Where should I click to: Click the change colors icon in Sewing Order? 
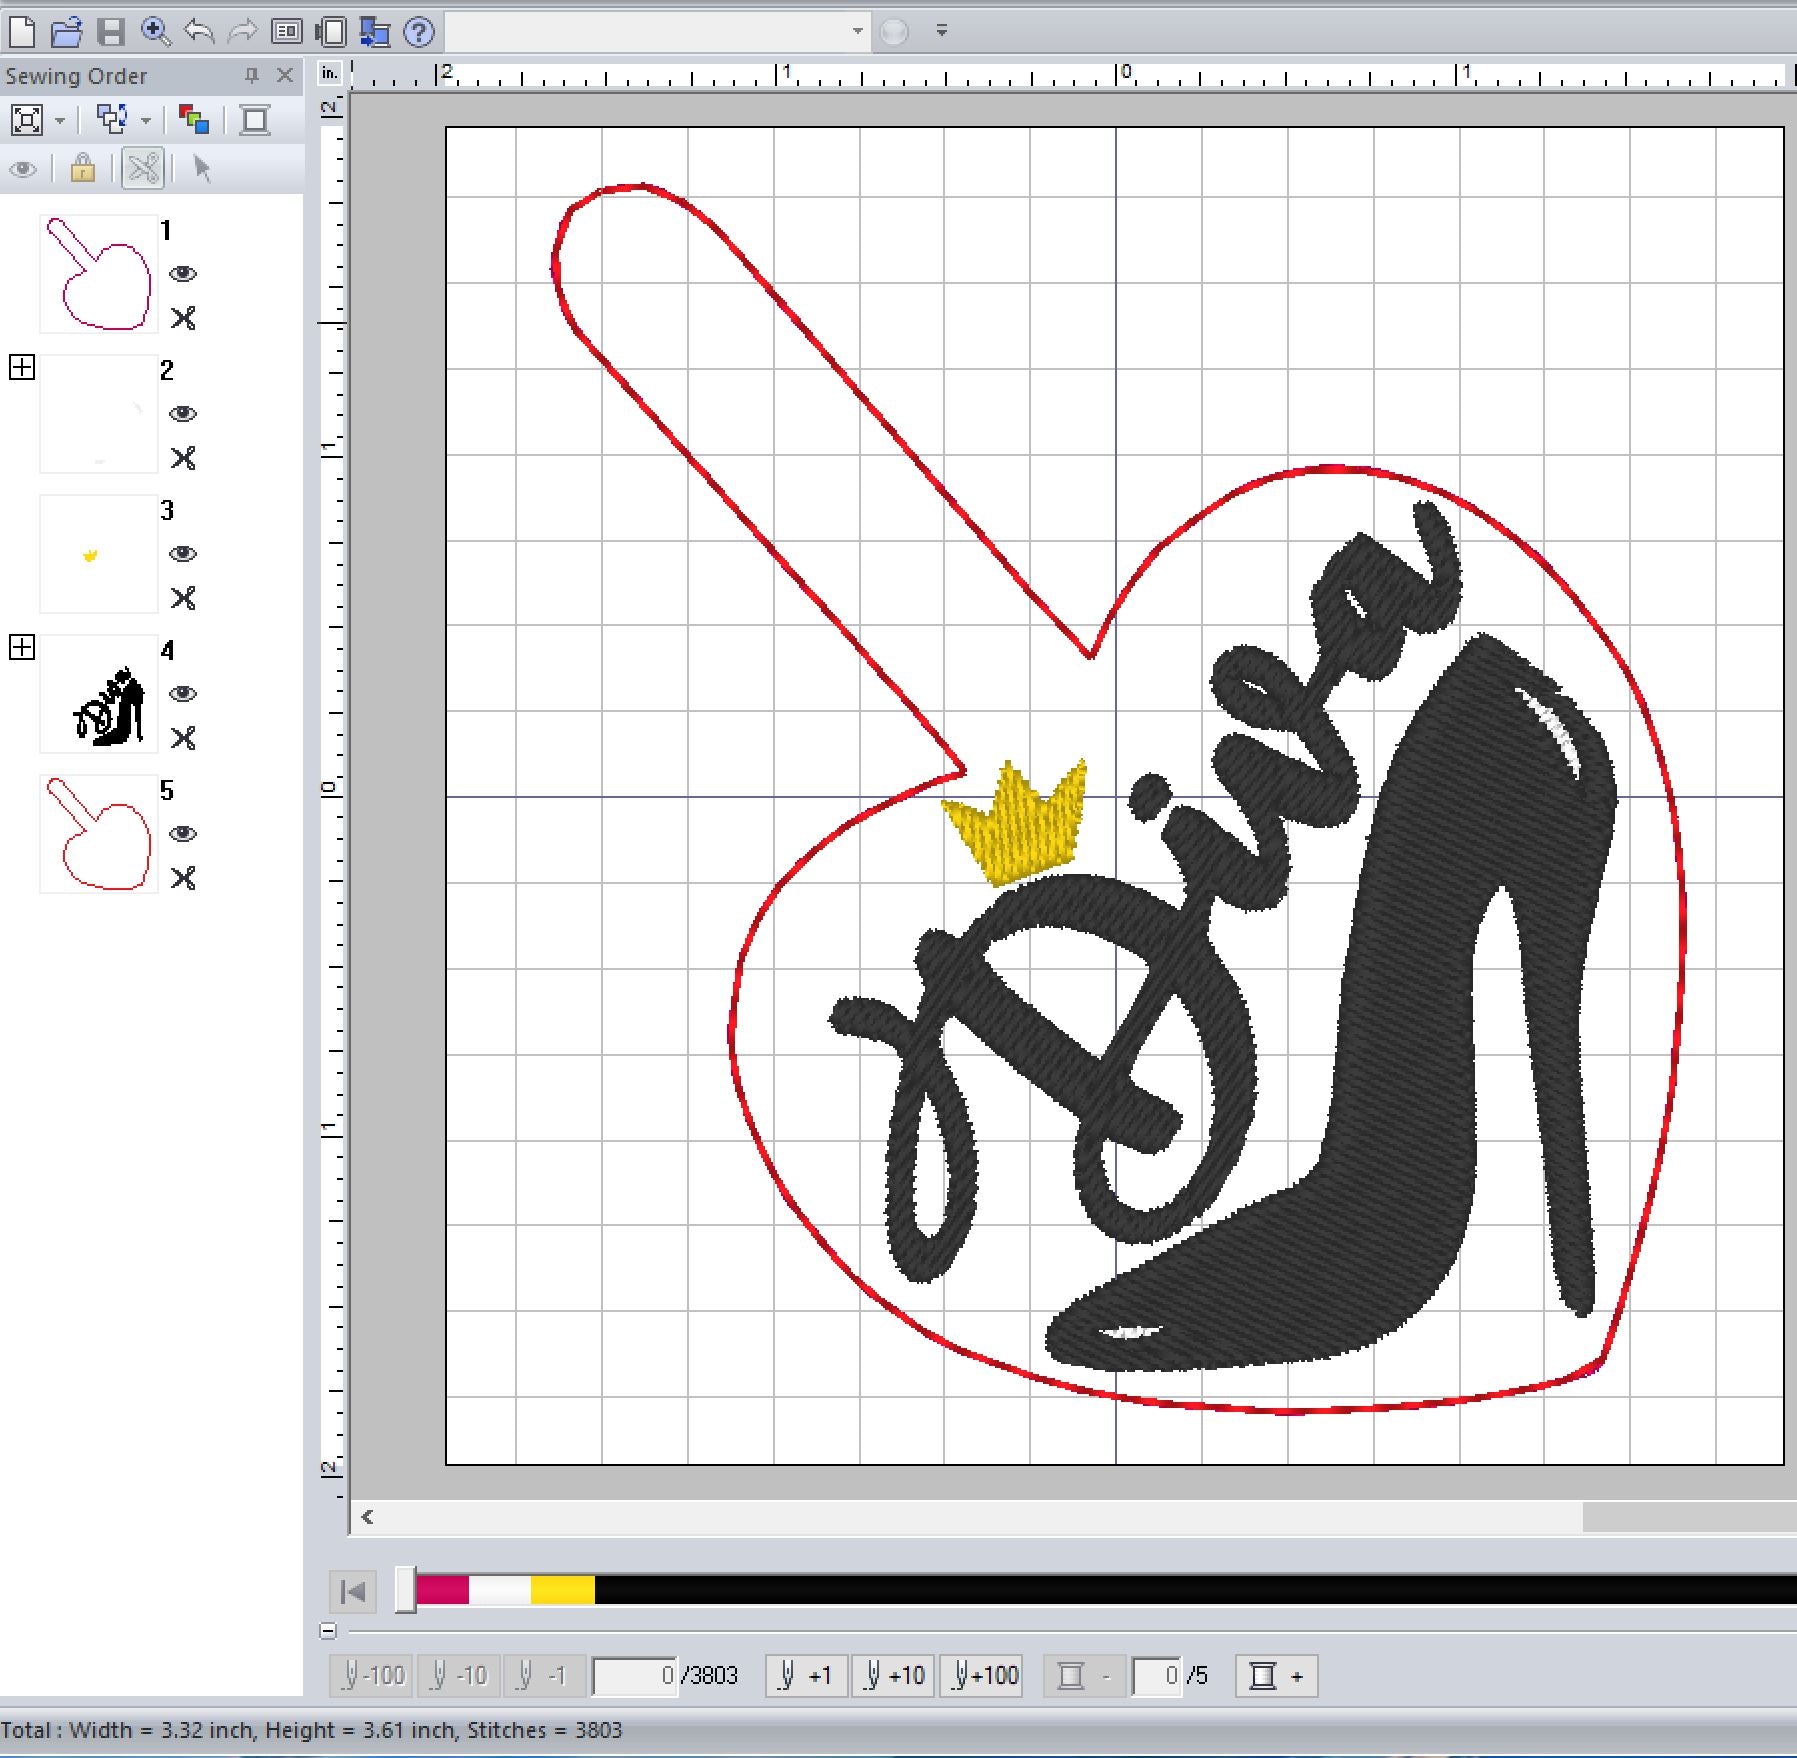point(193,120)
